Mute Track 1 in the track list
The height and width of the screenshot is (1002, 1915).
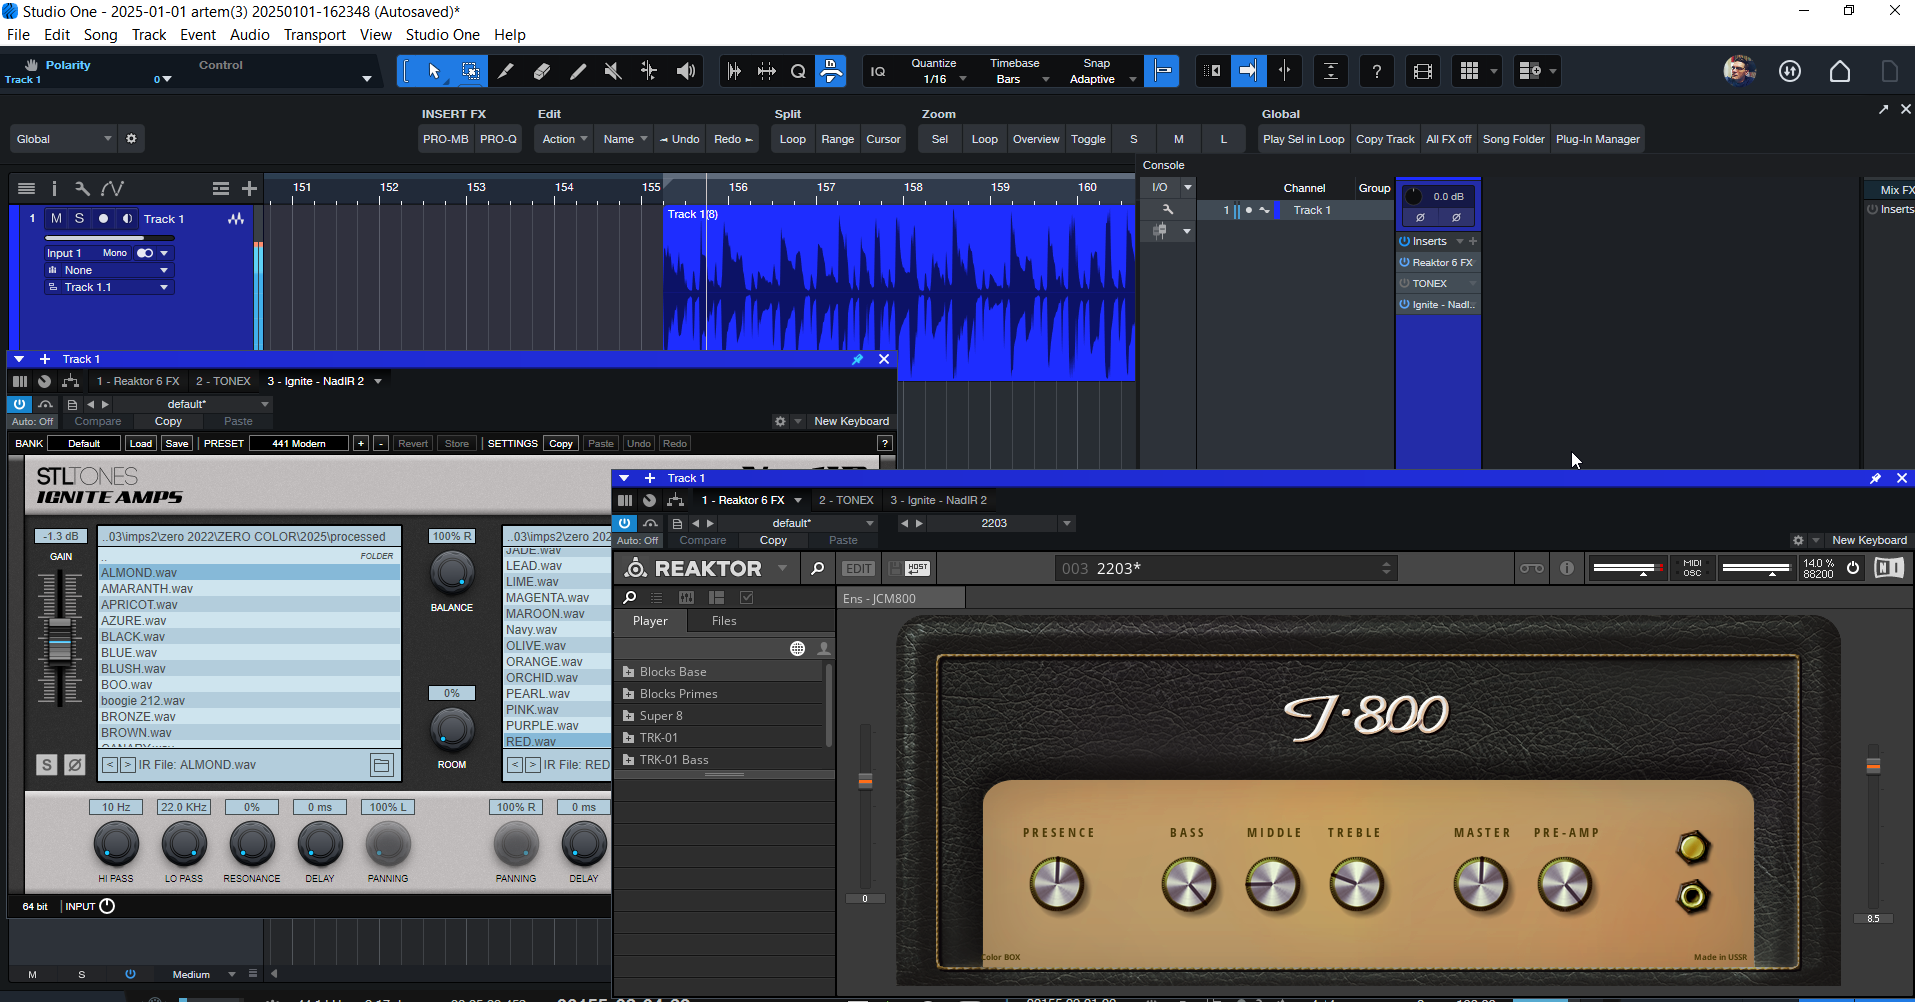[56, 218]
